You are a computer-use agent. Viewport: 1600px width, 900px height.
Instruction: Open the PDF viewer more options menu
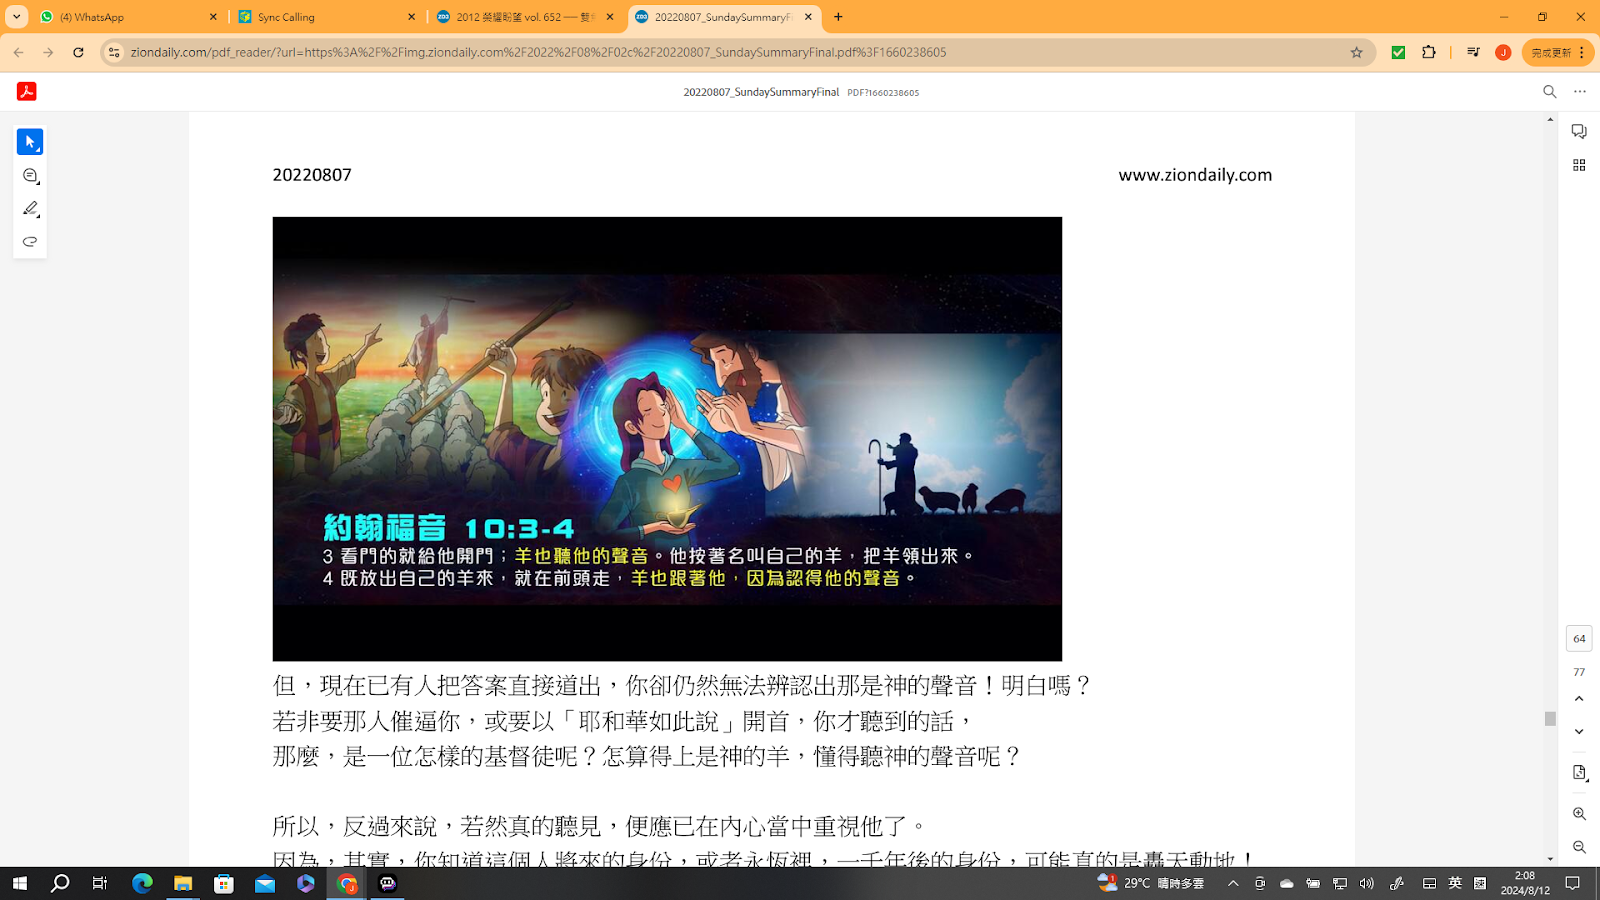(1580, 92)
